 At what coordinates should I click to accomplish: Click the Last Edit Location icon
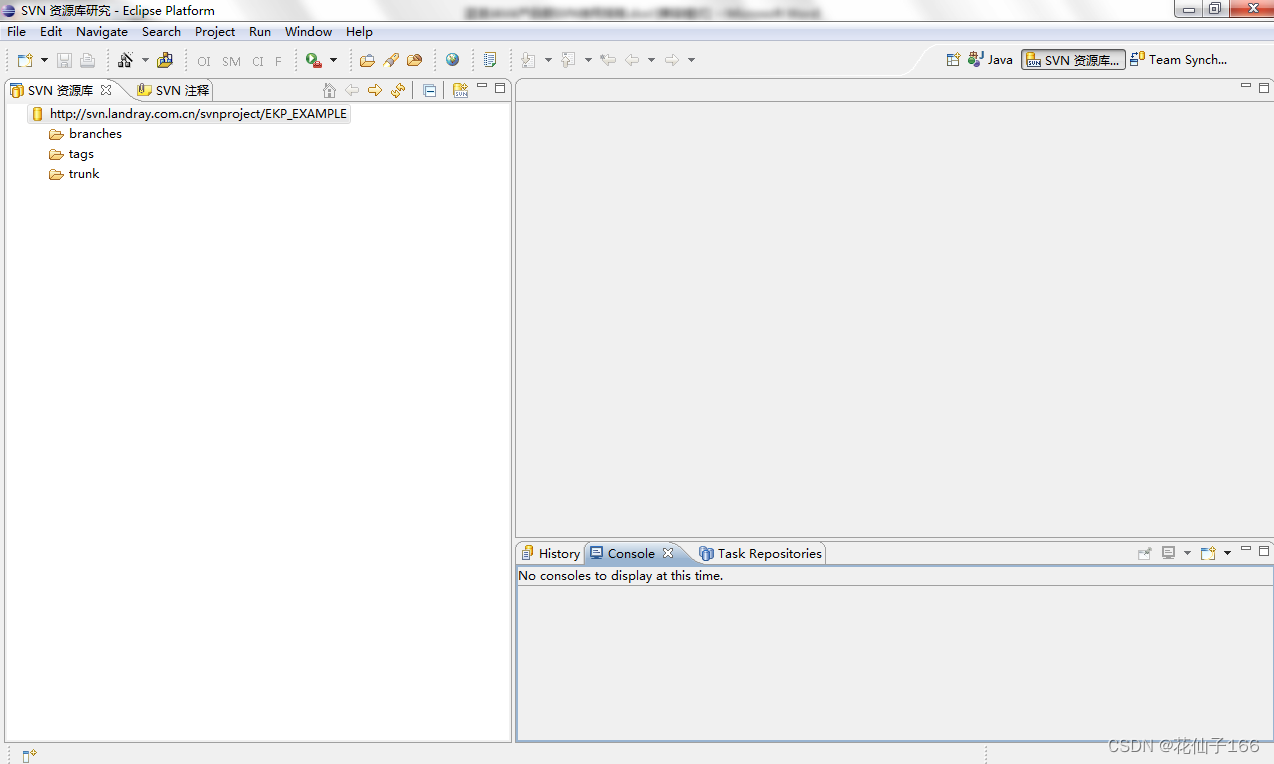[x=607, y=60]
